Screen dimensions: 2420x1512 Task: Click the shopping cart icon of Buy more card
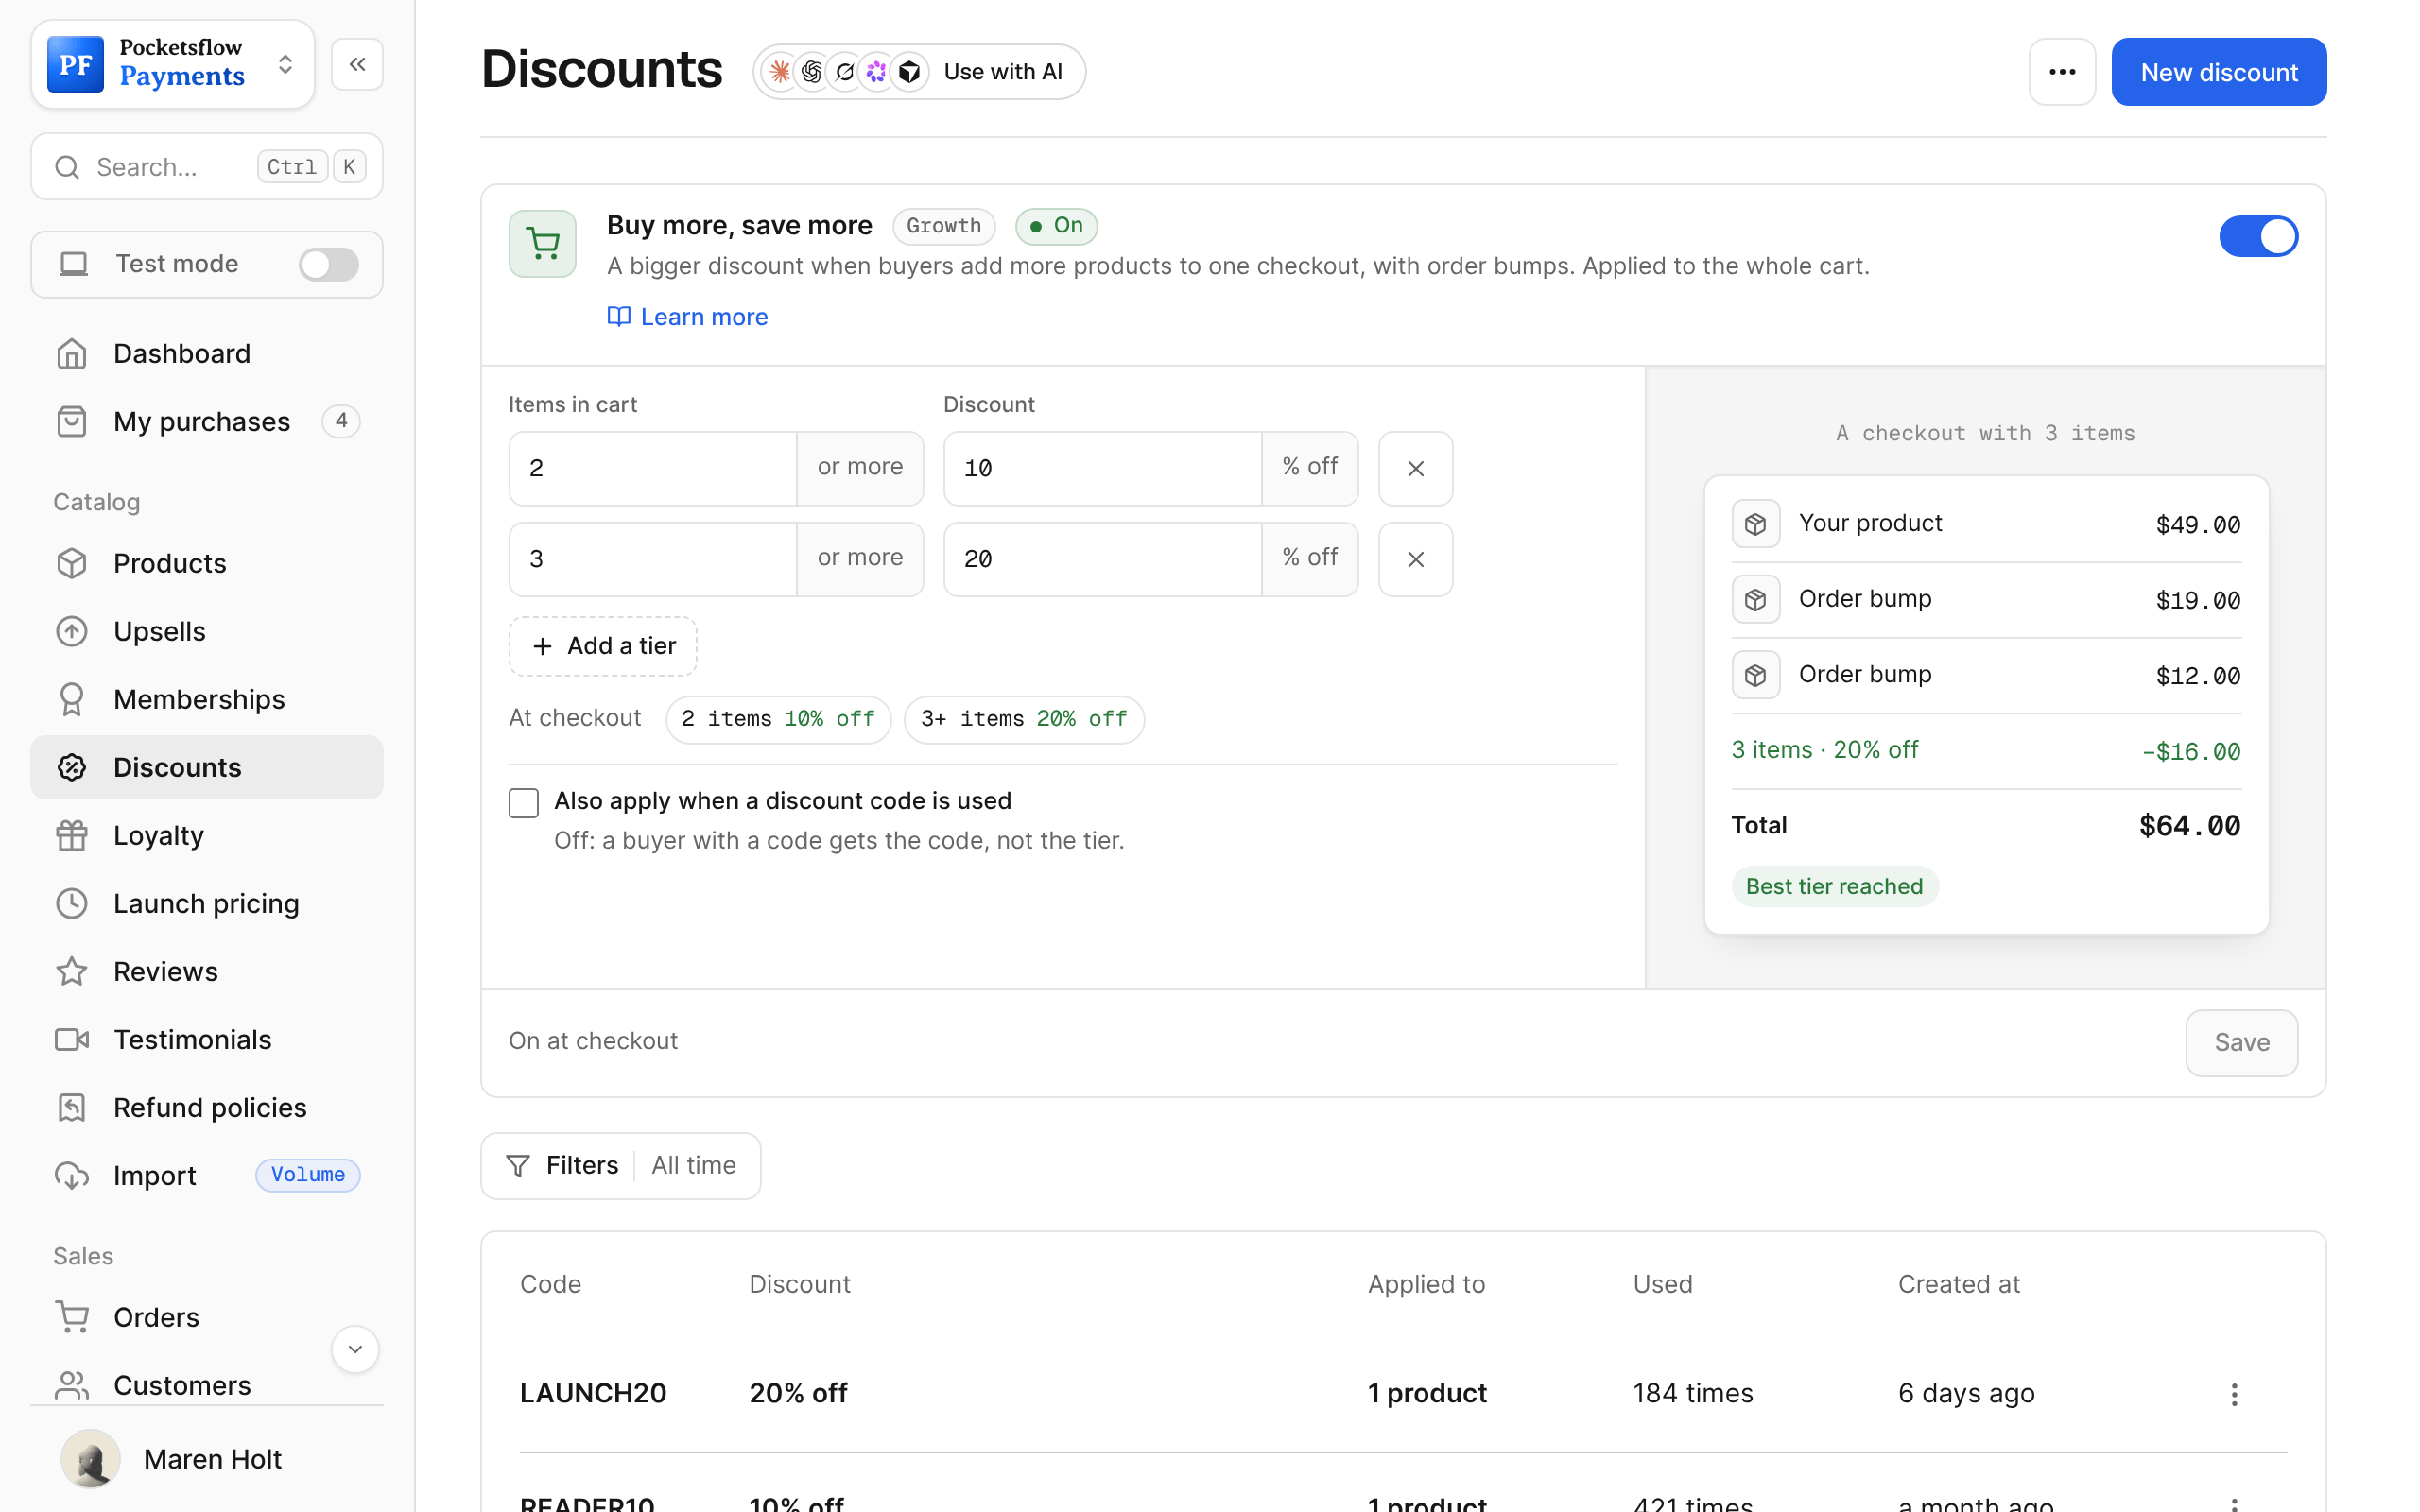pos(543,244)
